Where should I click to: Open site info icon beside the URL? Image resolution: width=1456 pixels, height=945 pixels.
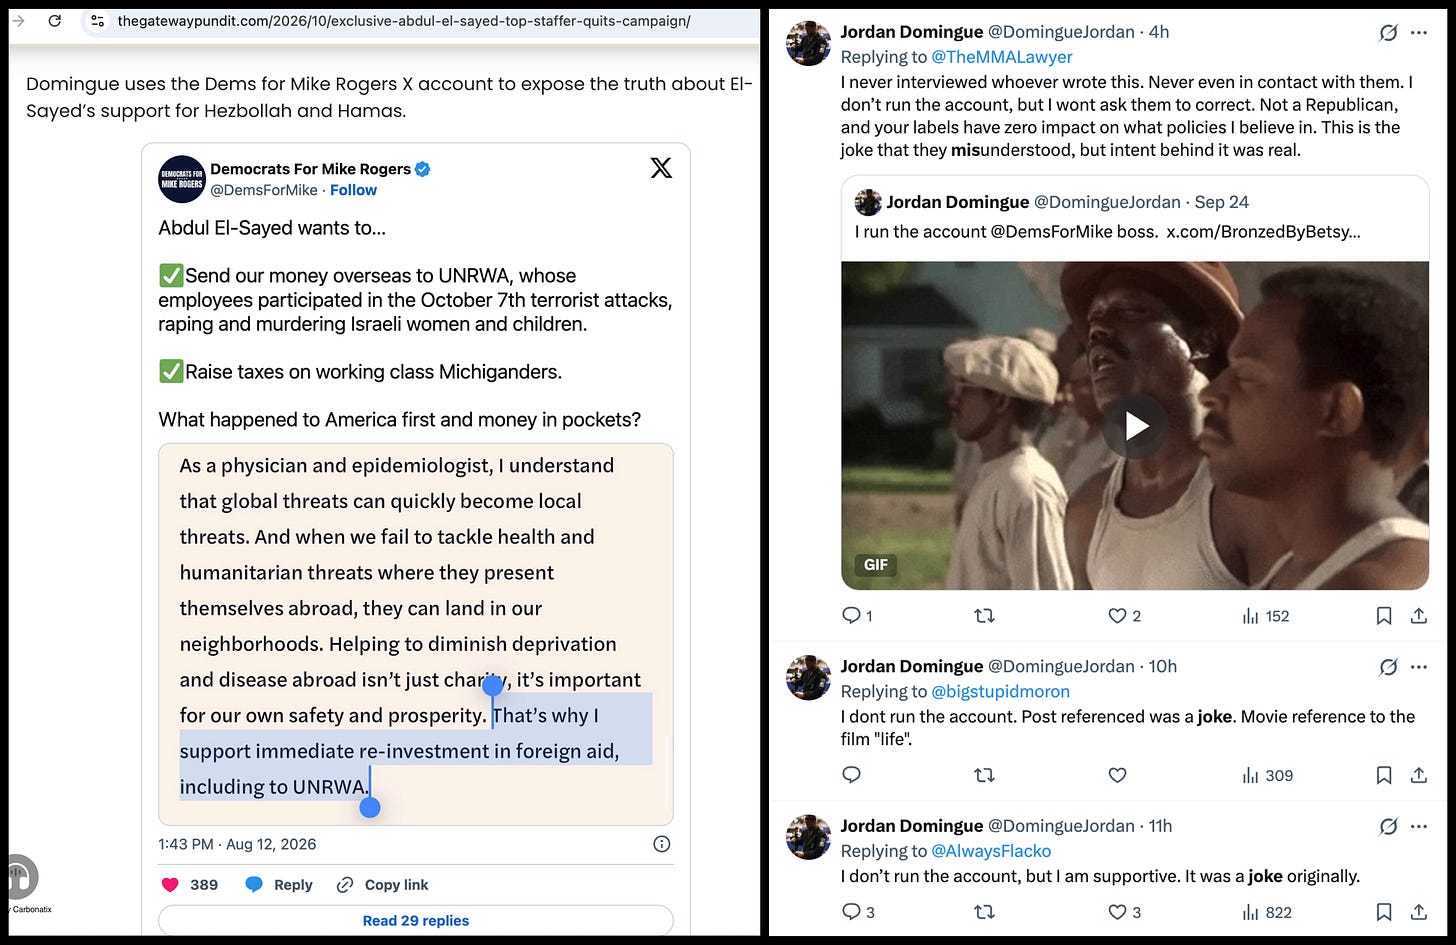97,21
